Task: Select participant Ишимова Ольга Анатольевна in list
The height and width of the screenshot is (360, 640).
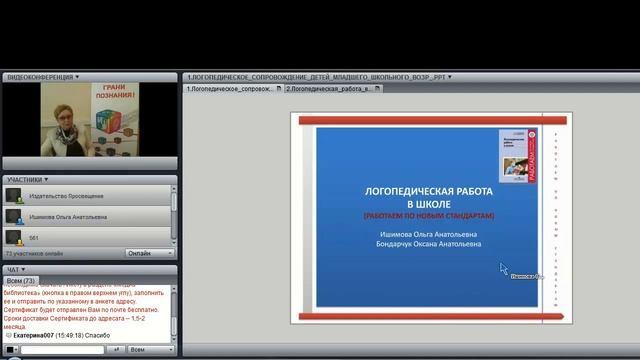Action: click(87, 217)
